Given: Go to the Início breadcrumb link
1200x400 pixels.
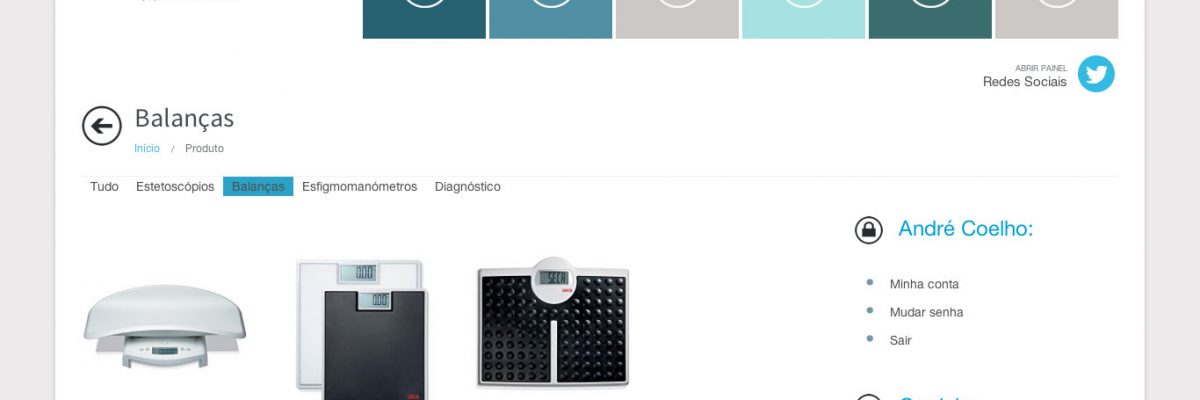Looking at the screenshot, I should pos(147,148).
